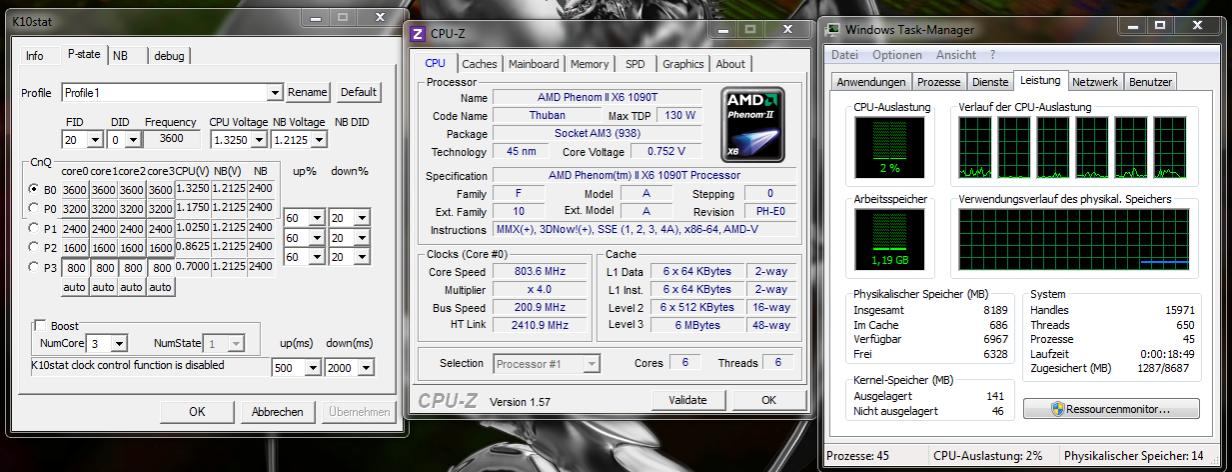The height and width of the screenshot is (472, 1232).
Task: Click the Task-Manager title bar icon
Action: tap(832, 29)
